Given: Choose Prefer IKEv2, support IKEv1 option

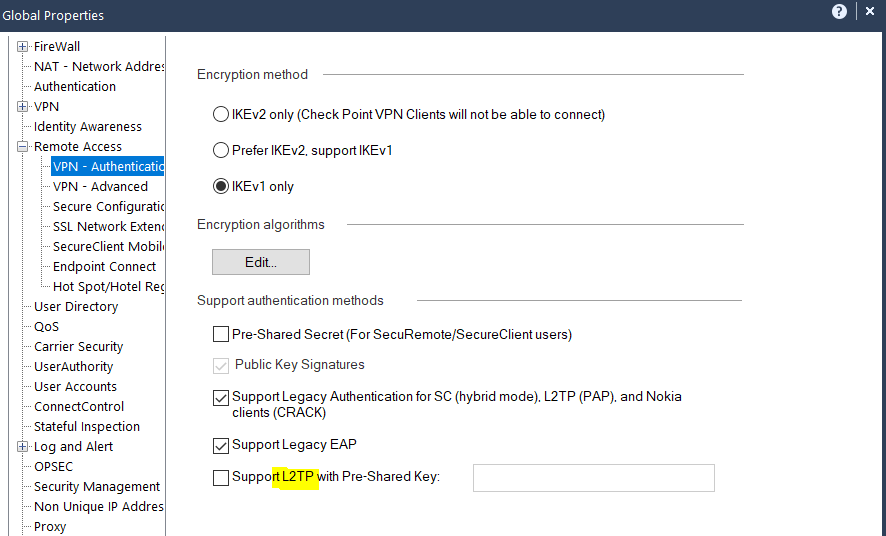Looking at the screenshot, I should 220,150.
